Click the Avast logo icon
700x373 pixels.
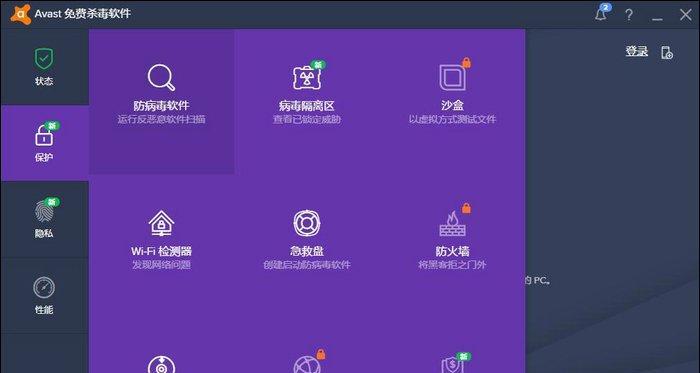point(21,14)
